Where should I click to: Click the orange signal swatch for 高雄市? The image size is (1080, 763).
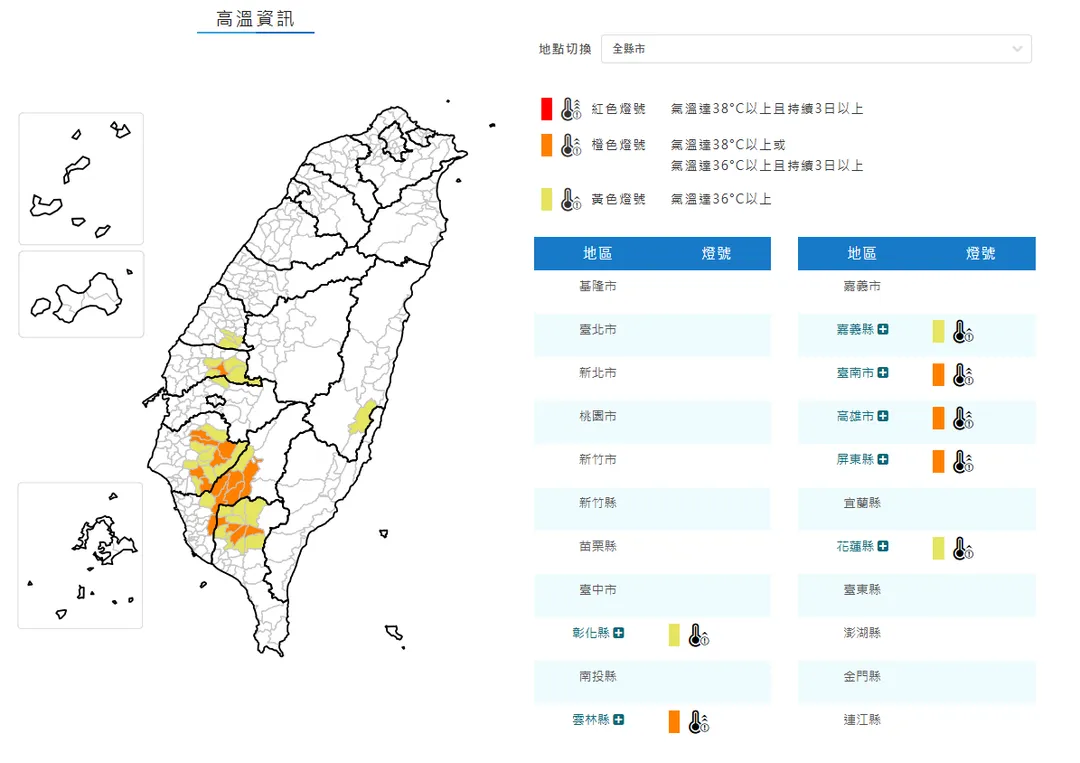tap(938, 418)
